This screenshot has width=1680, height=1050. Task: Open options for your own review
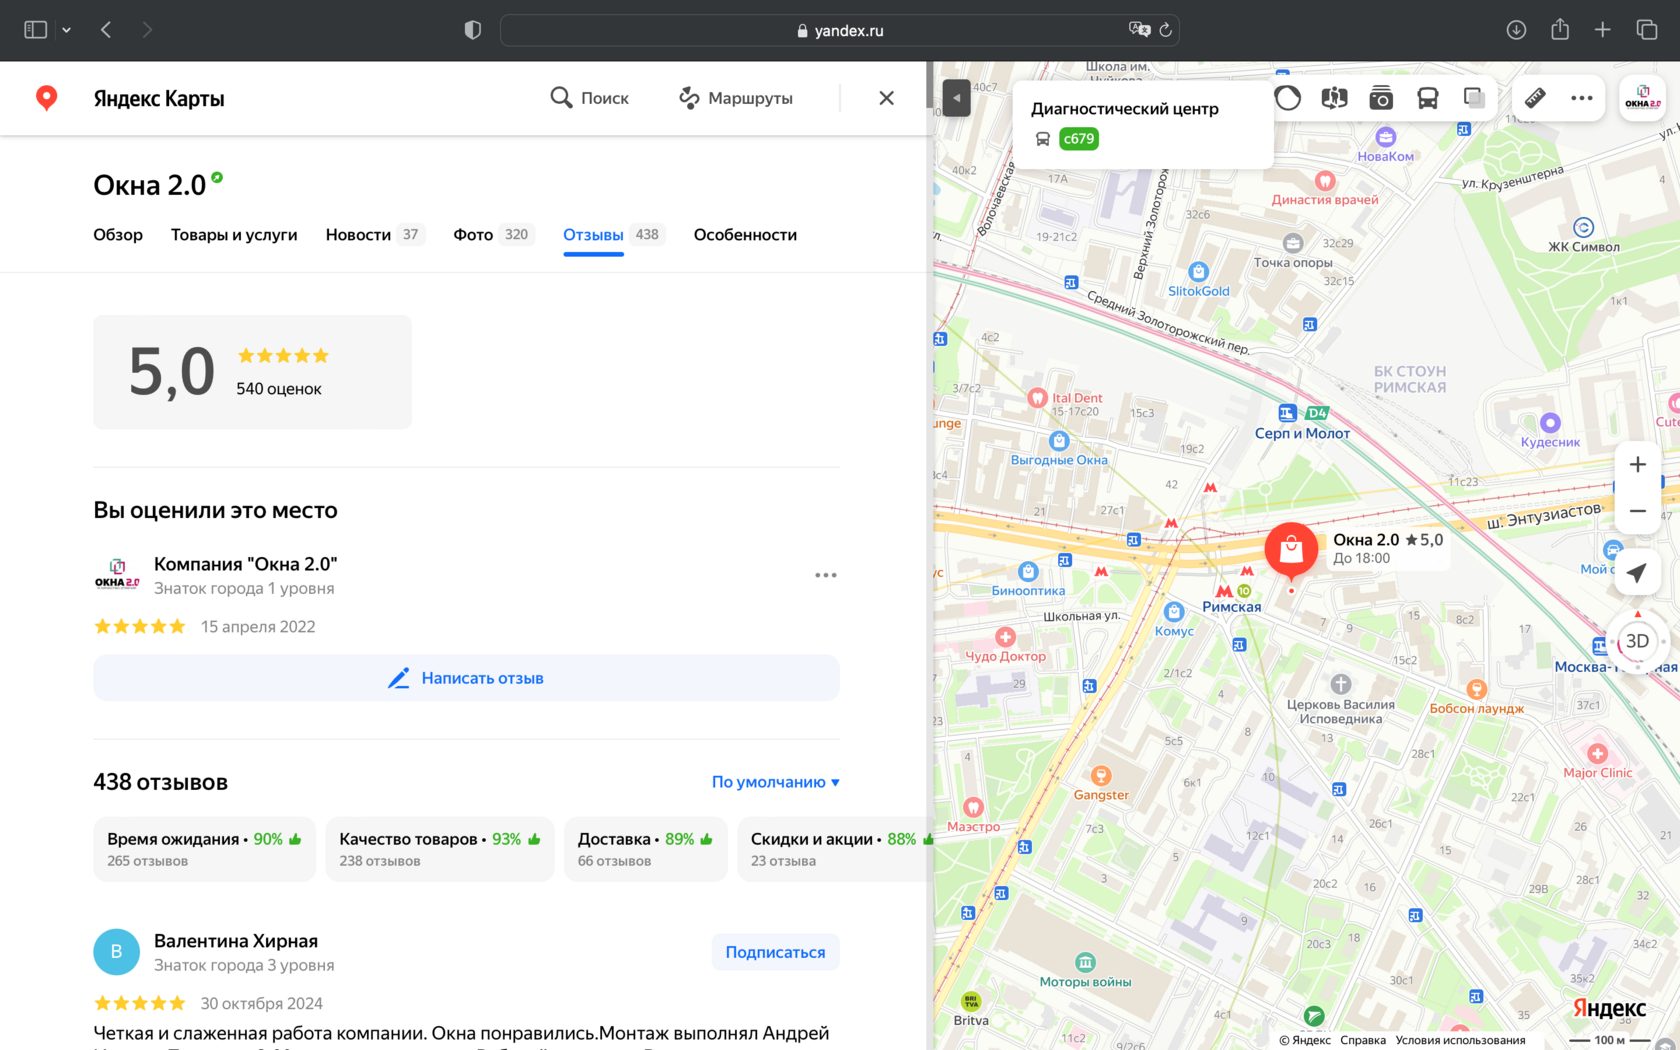(826, 575)
